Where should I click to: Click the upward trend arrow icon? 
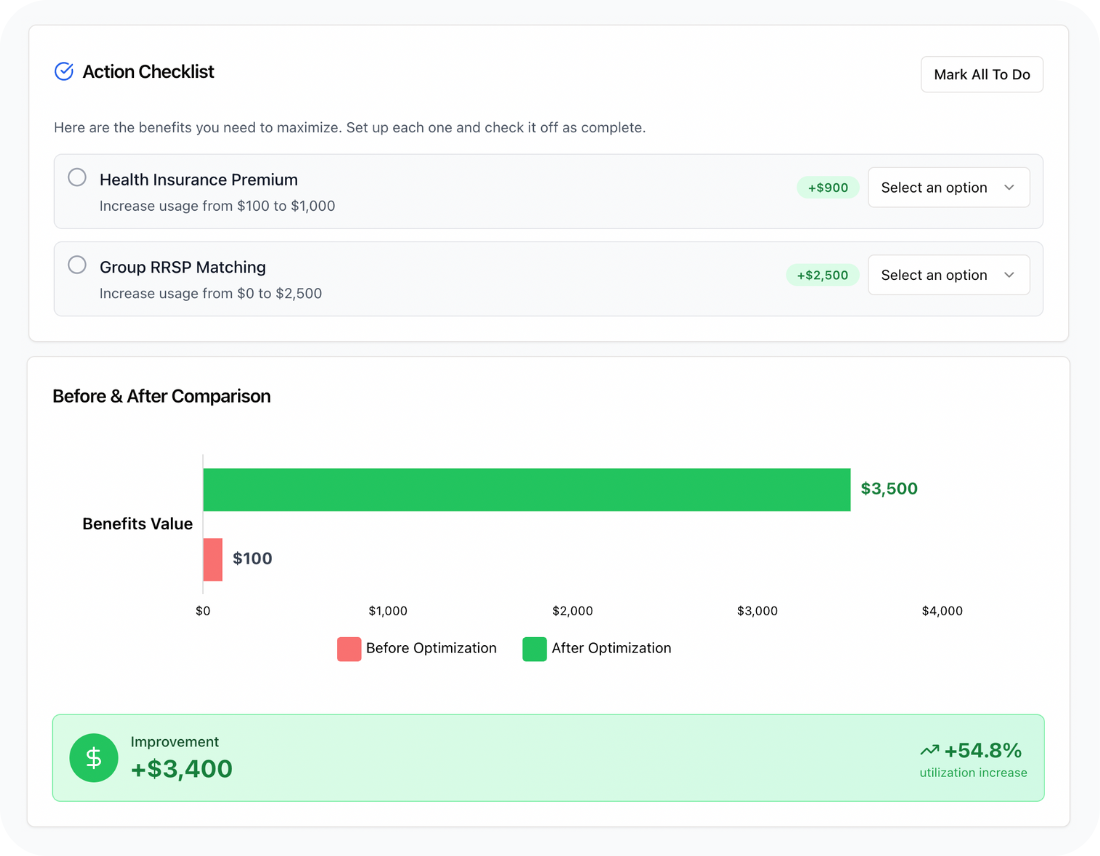(x=929, y=750)
